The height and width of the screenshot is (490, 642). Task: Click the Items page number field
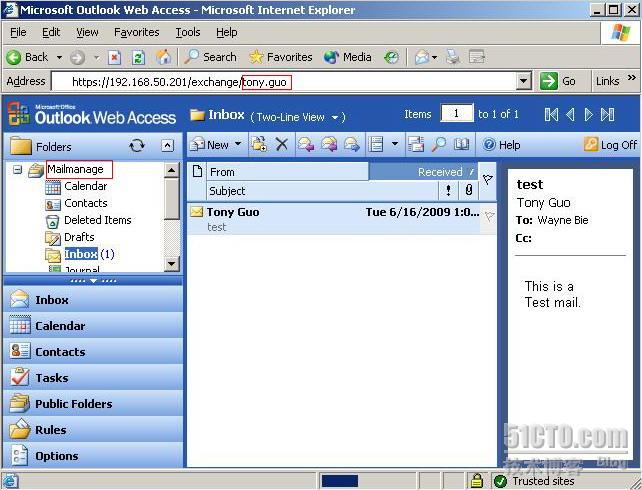[x=457, y=113]
